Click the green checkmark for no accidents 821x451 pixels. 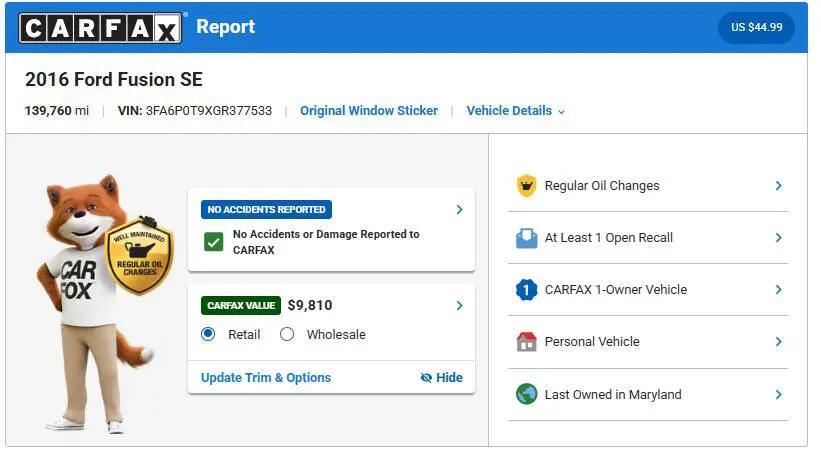pos(213,242)
